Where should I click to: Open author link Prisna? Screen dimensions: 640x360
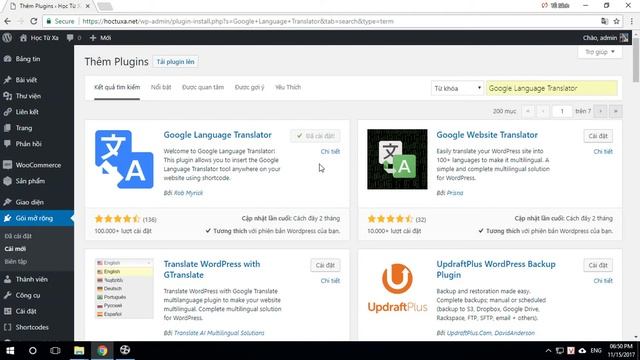(455, 193)
